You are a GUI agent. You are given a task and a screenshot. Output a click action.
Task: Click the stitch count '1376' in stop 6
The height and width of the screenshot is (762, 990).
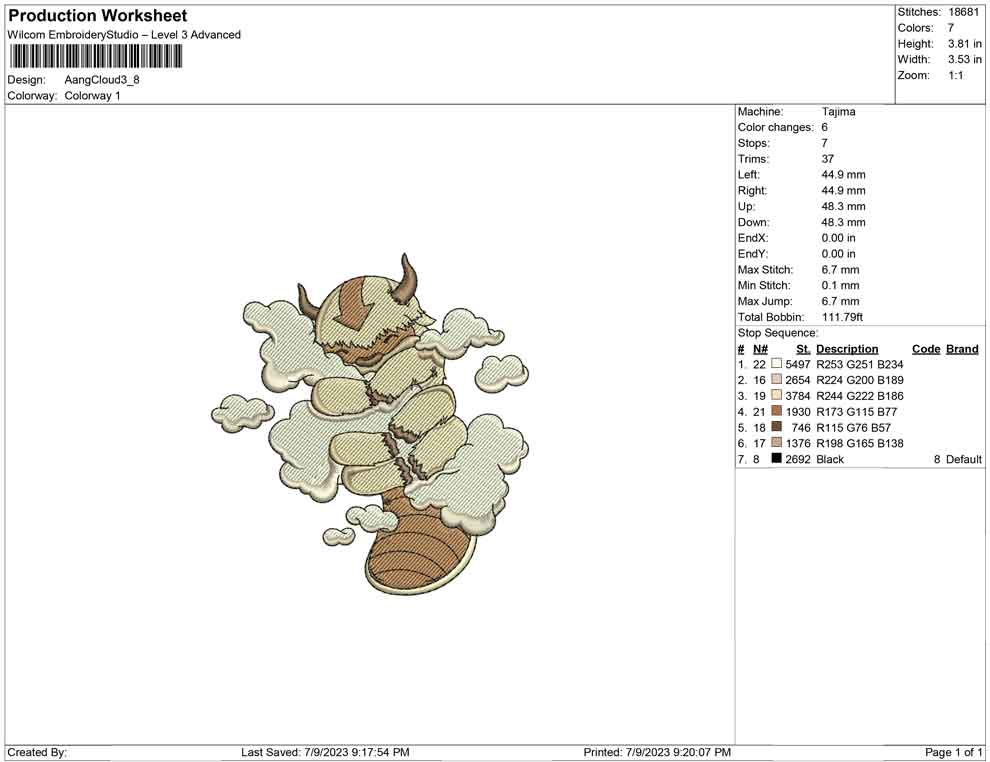[x=798, y=443]
